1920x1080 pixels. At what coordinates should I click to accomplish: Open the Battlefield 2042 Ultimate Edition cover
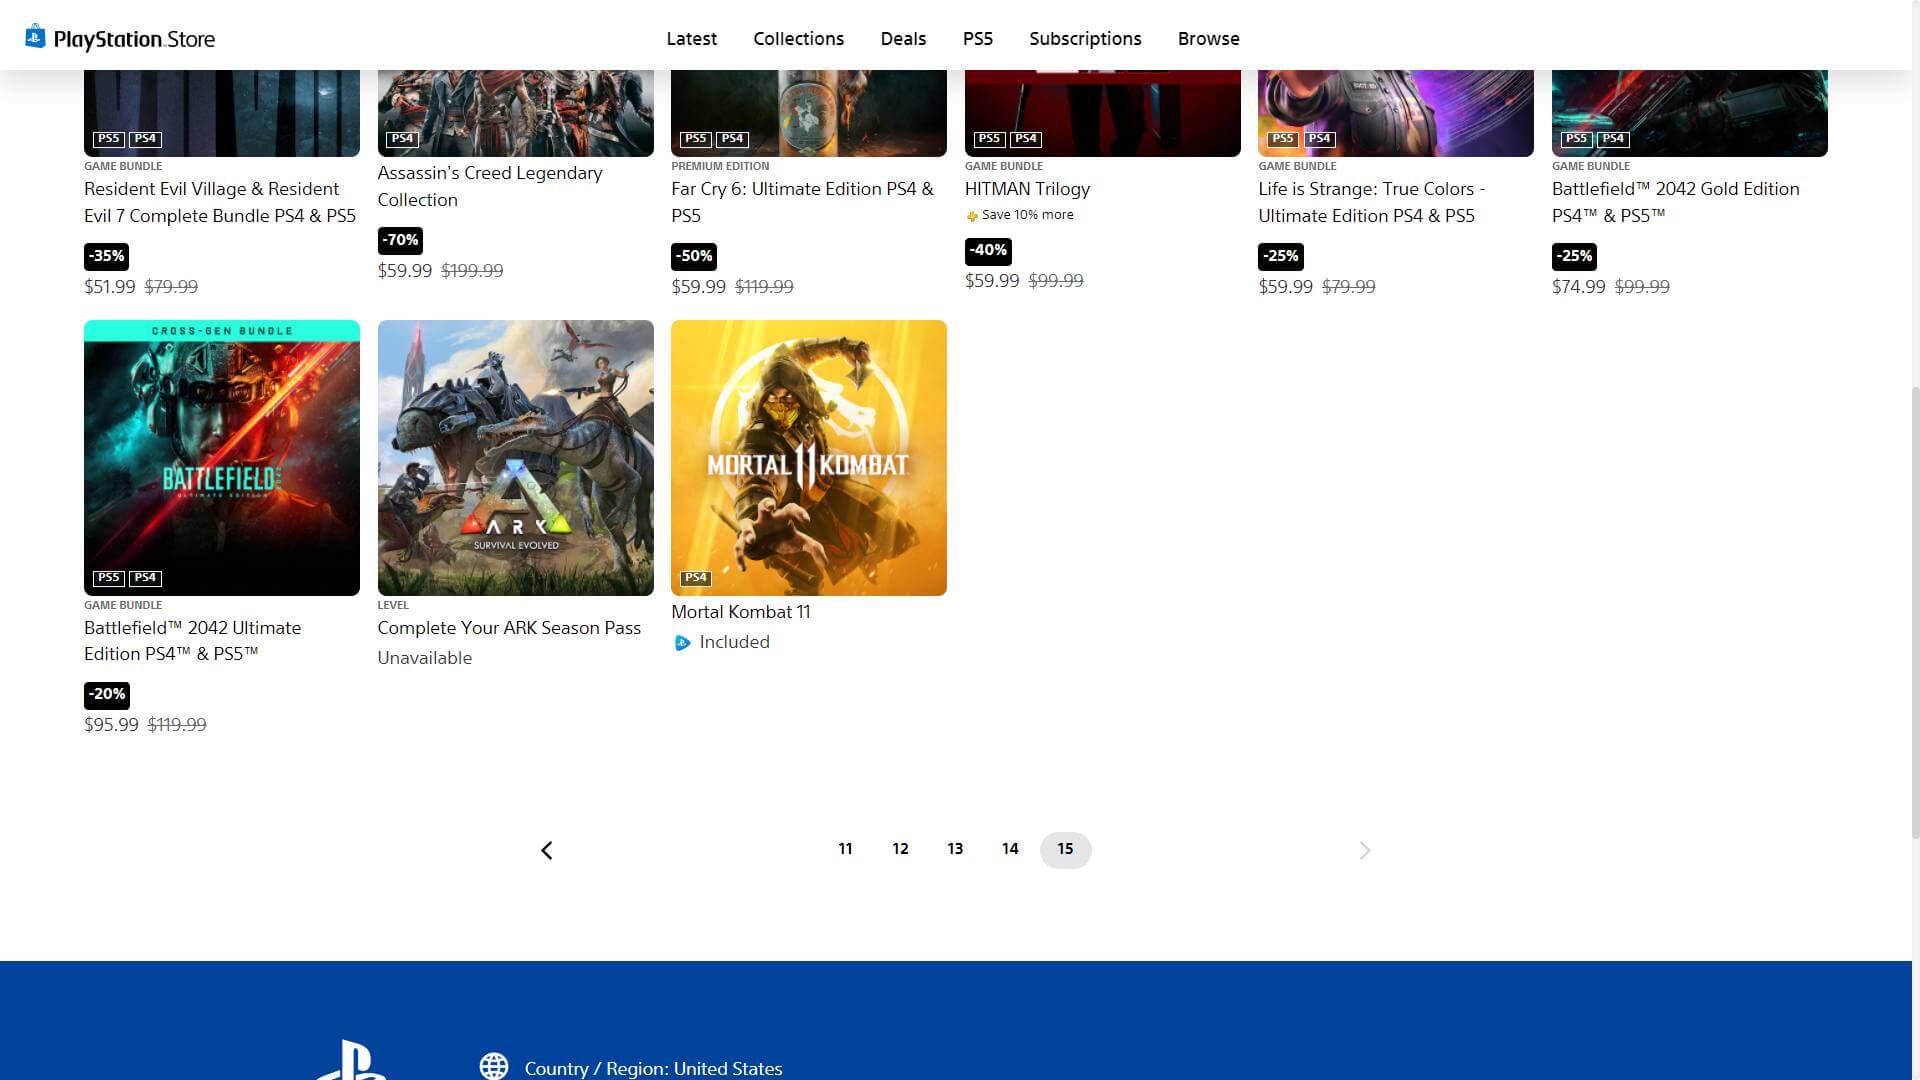(x=222, y=457)
